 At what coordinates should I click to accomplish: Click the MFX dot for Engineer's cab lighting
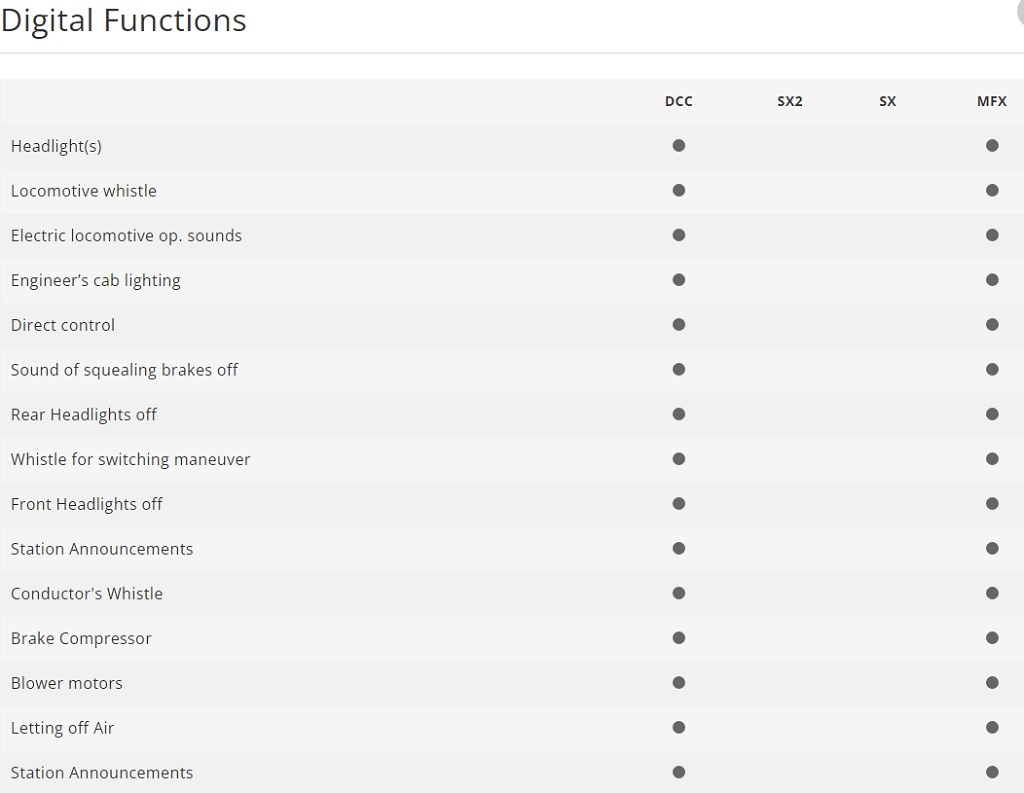992,280
